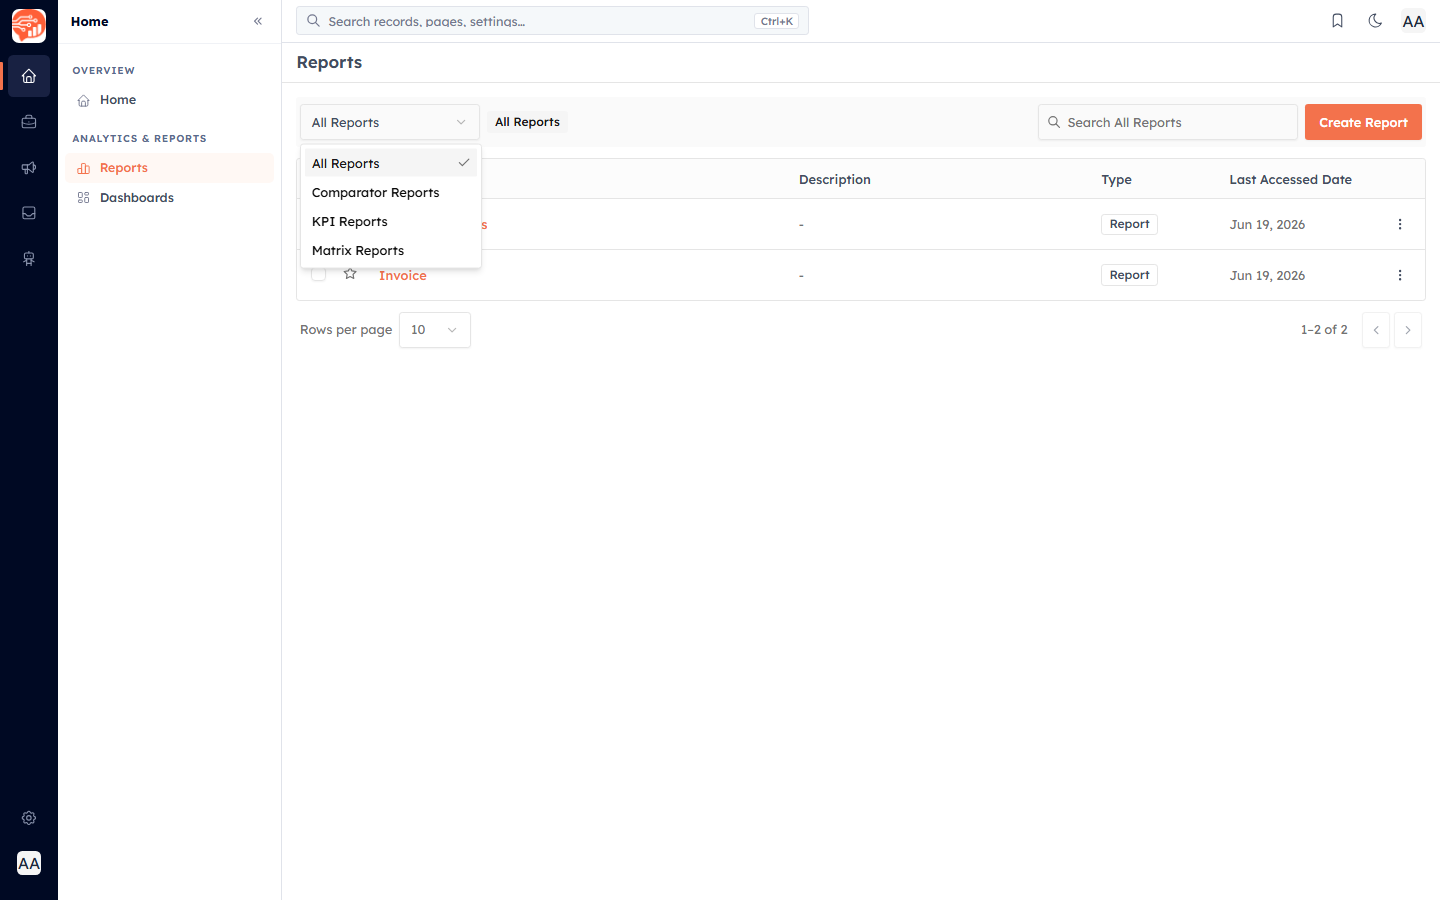Open the Home module rail icon
The width and height of the screenshot is (1440, 900).
[x=29, y=76]
